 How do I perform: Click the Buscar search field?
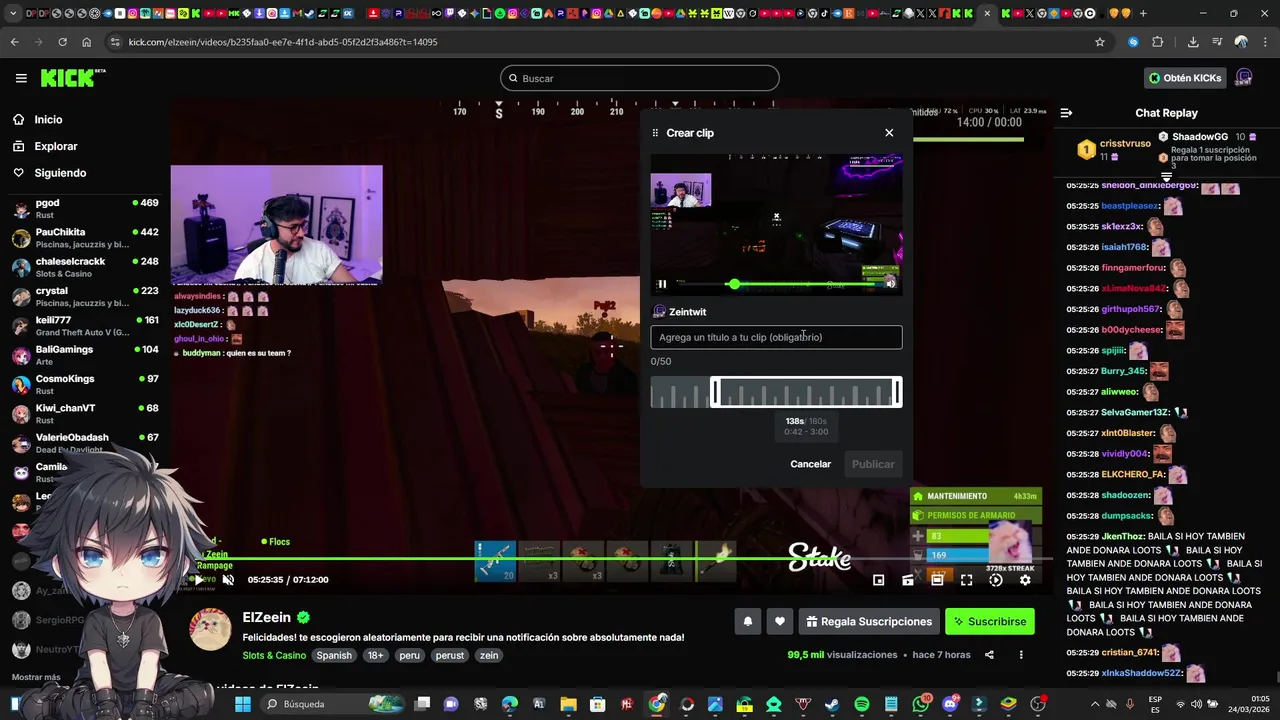[x=640, y=78]
